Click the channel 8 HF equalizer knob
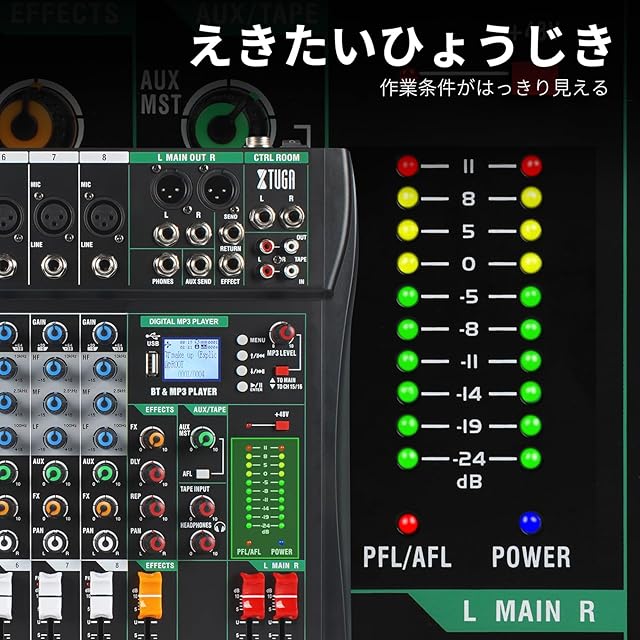 coord(105,368)
